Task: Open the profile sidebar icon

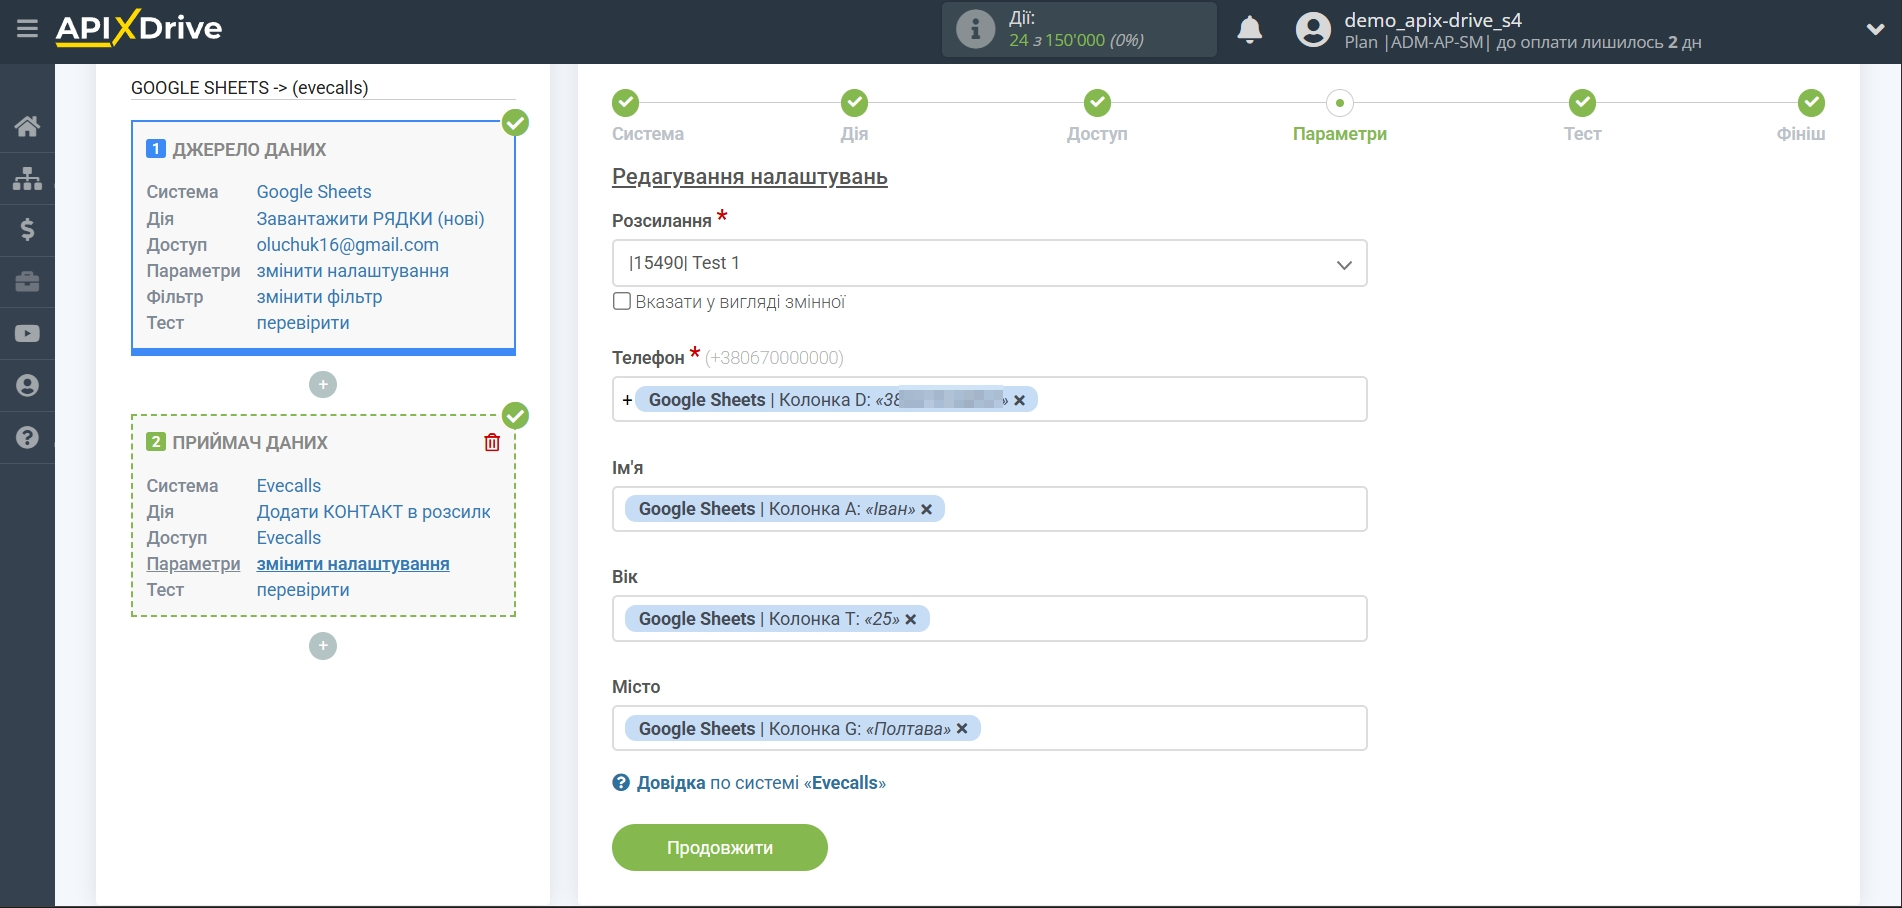Action: tap(27, 386)
